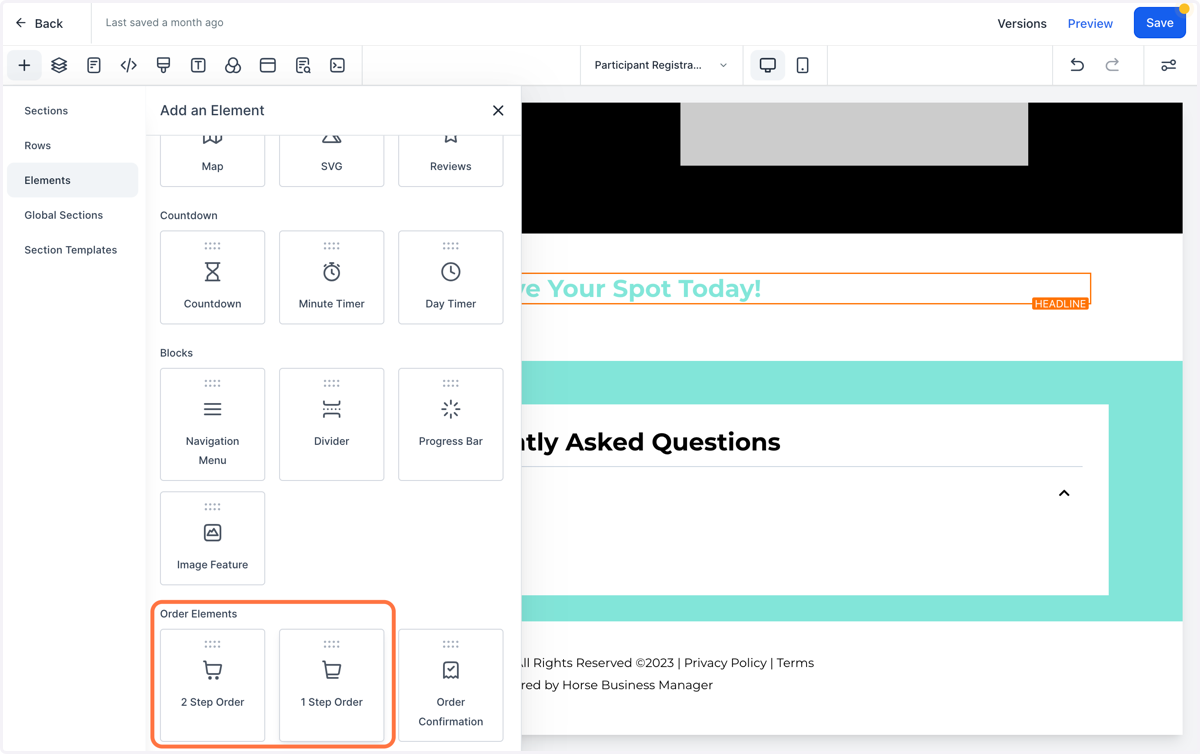
Task: Add the SVG element
Action: 332,160
